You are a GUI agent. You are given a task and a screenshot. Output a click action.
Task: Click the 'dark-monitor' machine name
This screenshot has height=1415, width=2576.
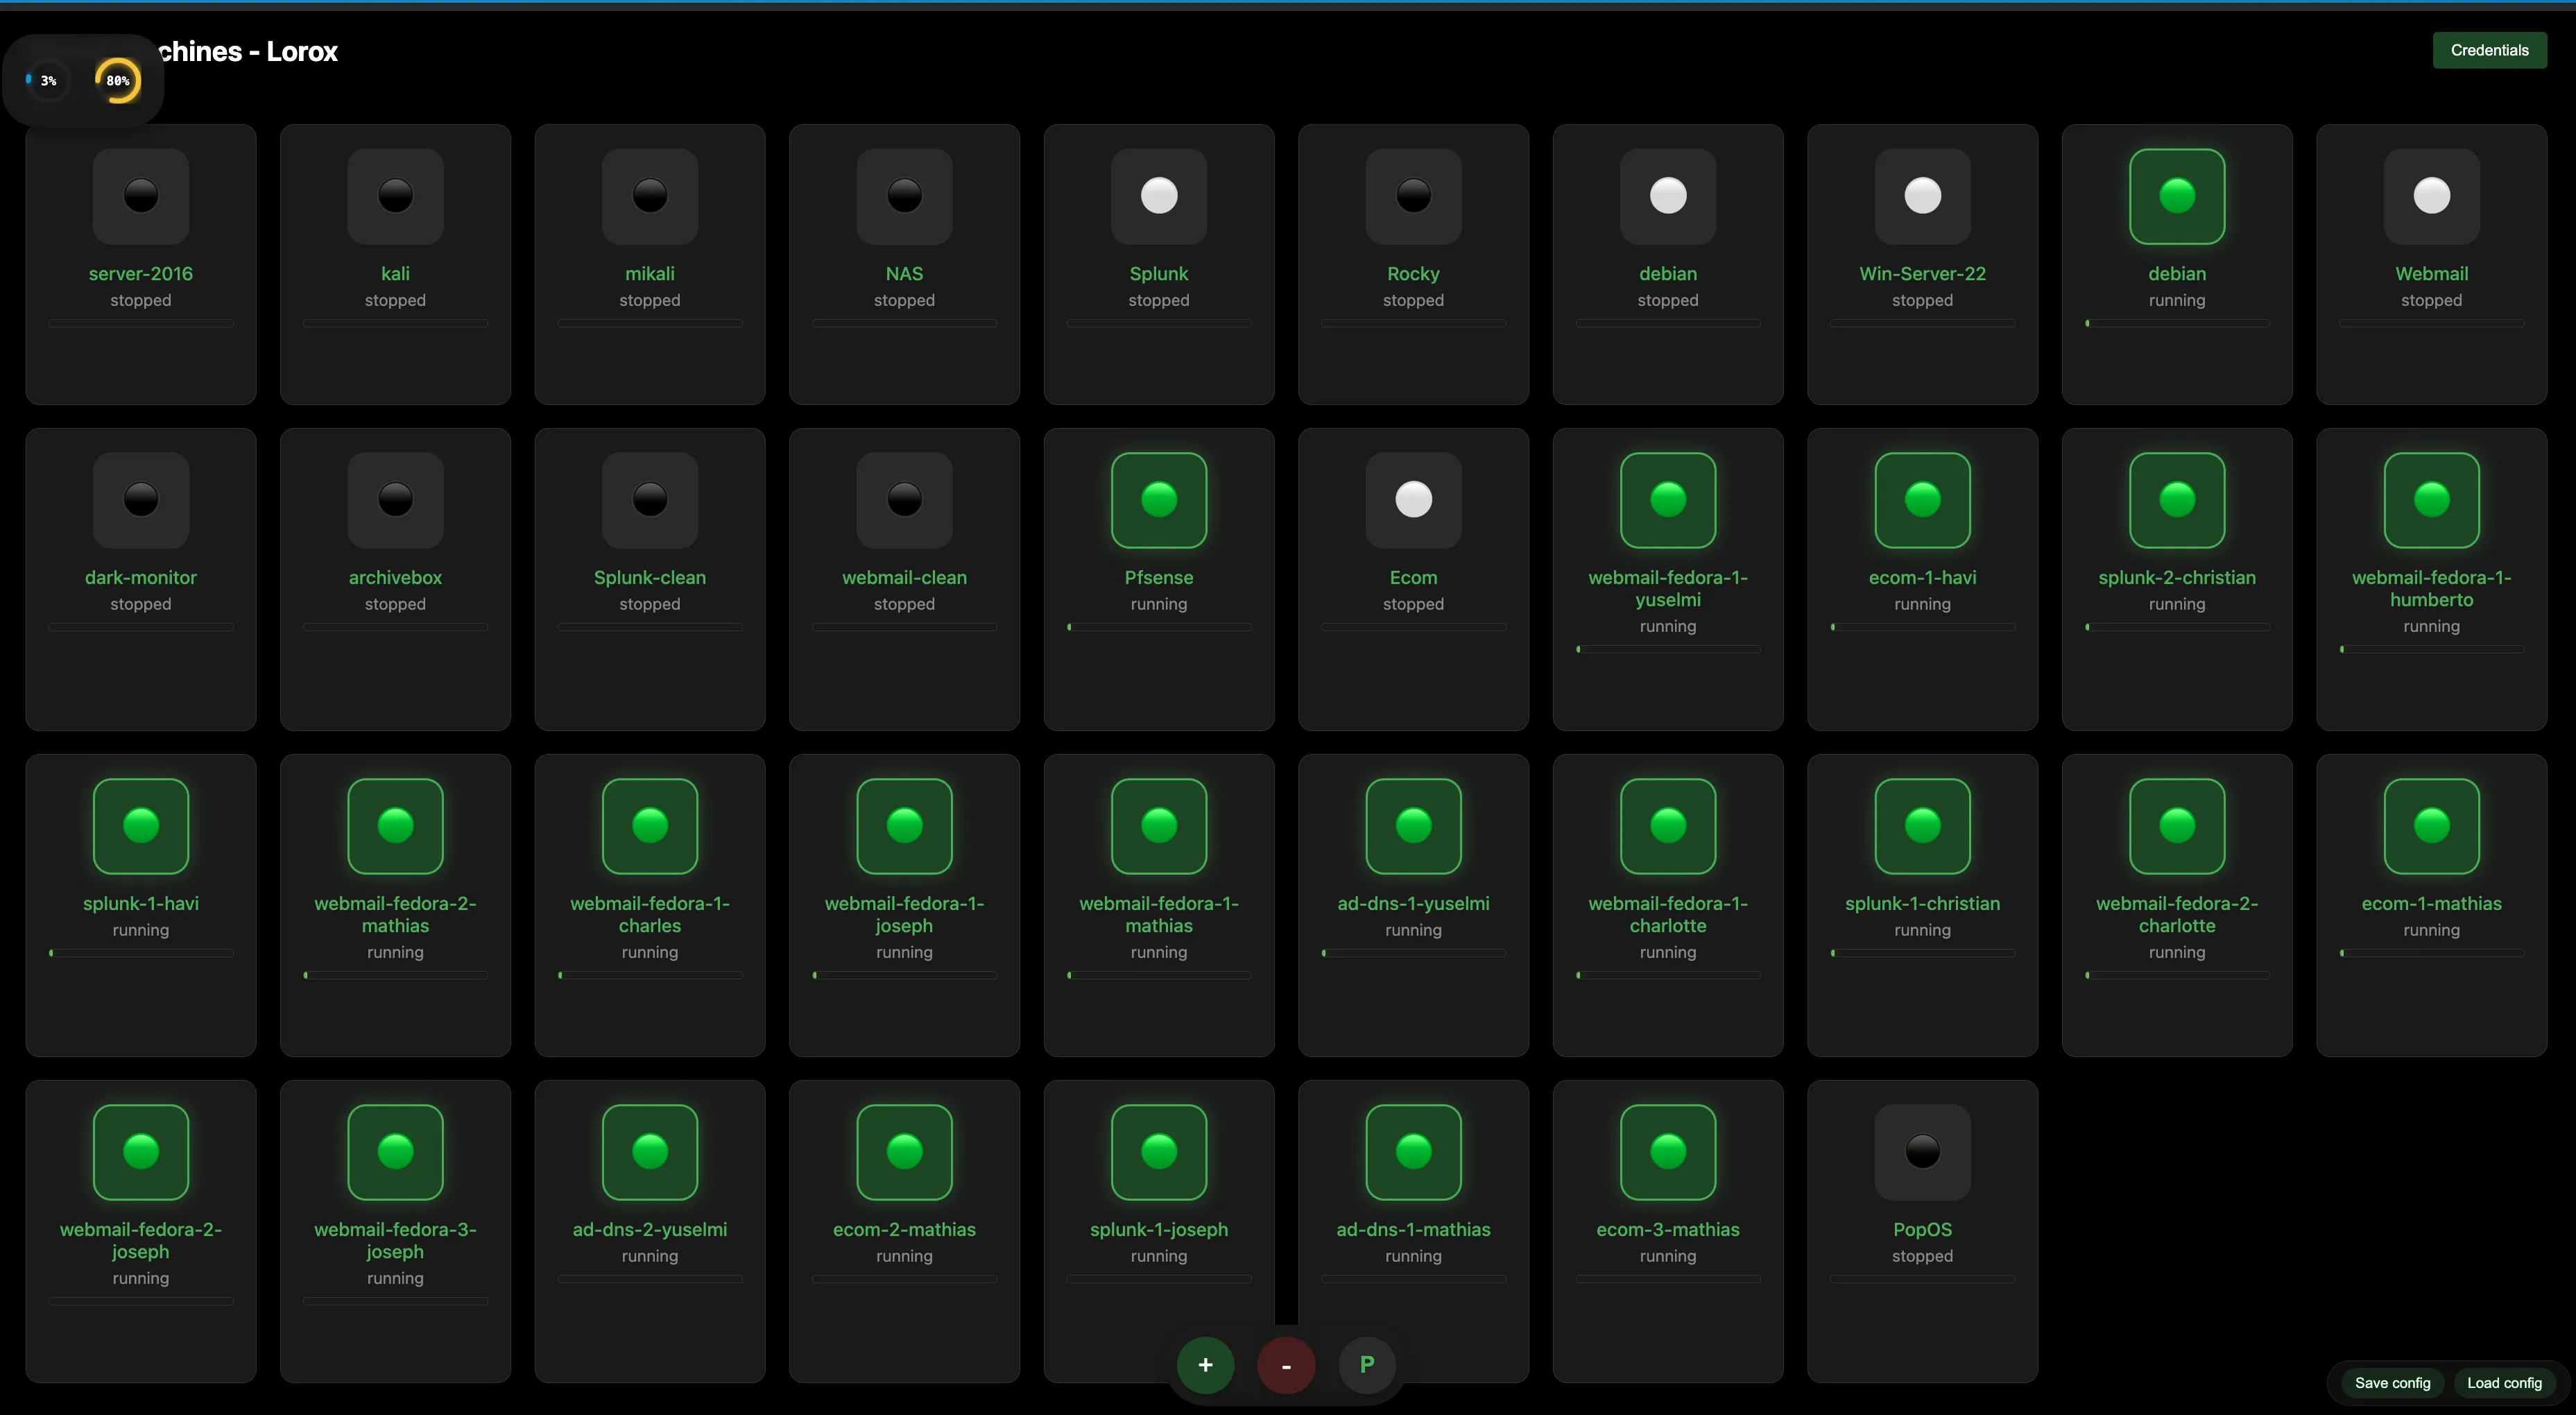click(141, 577)
